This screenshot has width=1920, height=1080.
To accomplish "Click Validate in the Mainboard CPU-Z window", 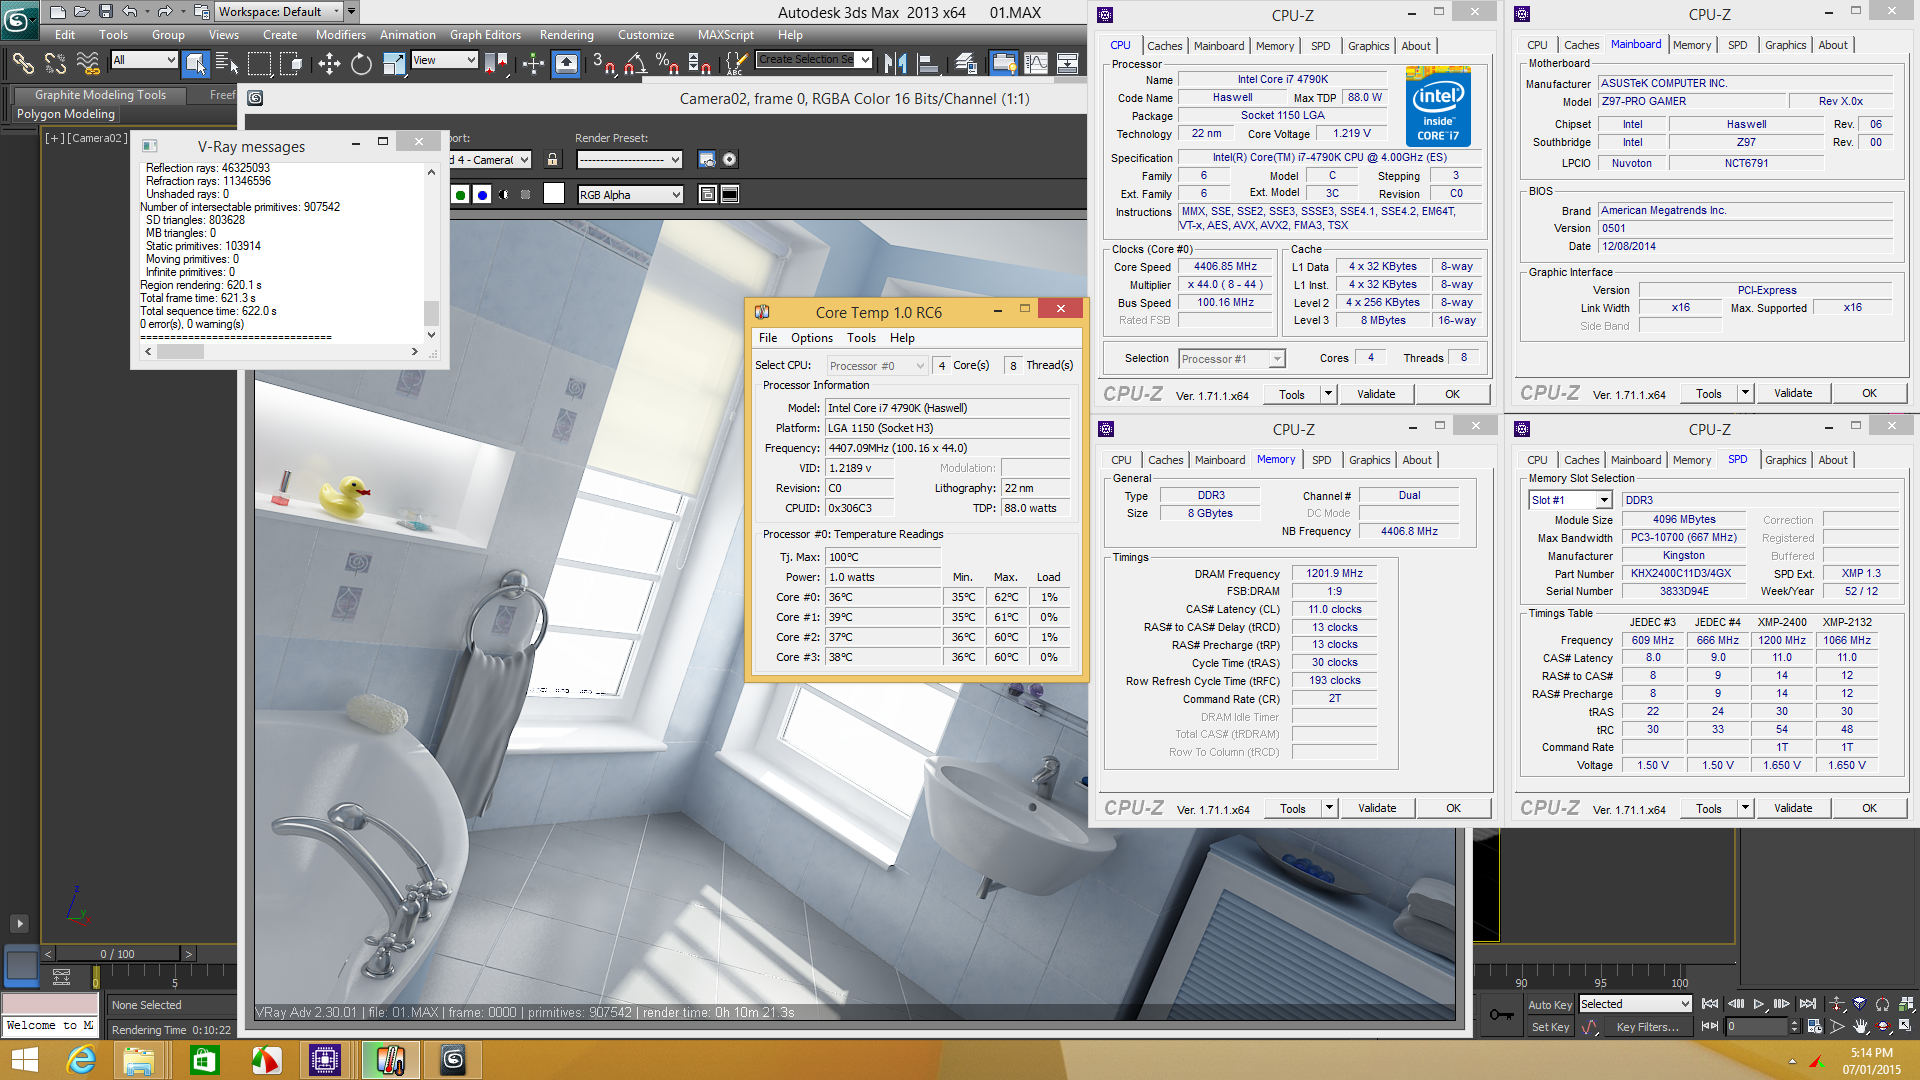I will point(1792,393).
